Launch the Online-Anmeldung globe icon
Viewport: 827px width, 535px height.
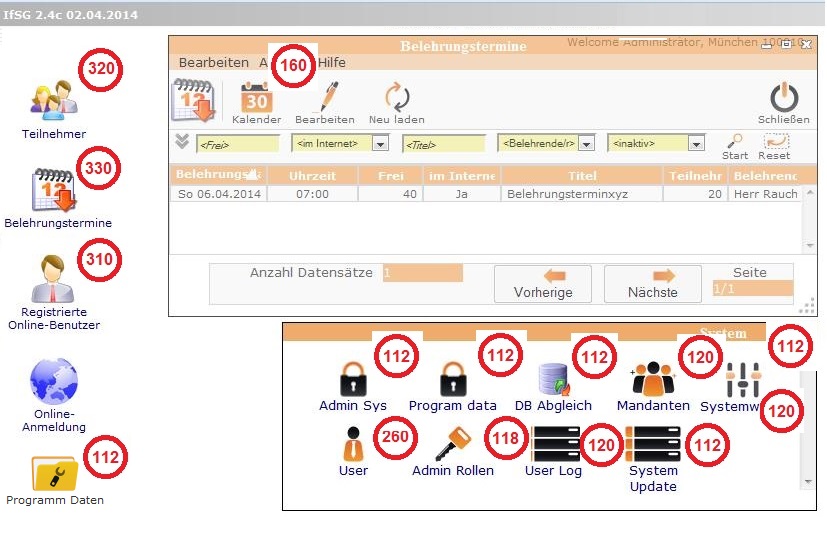pyautogui.click(x=54, y=381)
